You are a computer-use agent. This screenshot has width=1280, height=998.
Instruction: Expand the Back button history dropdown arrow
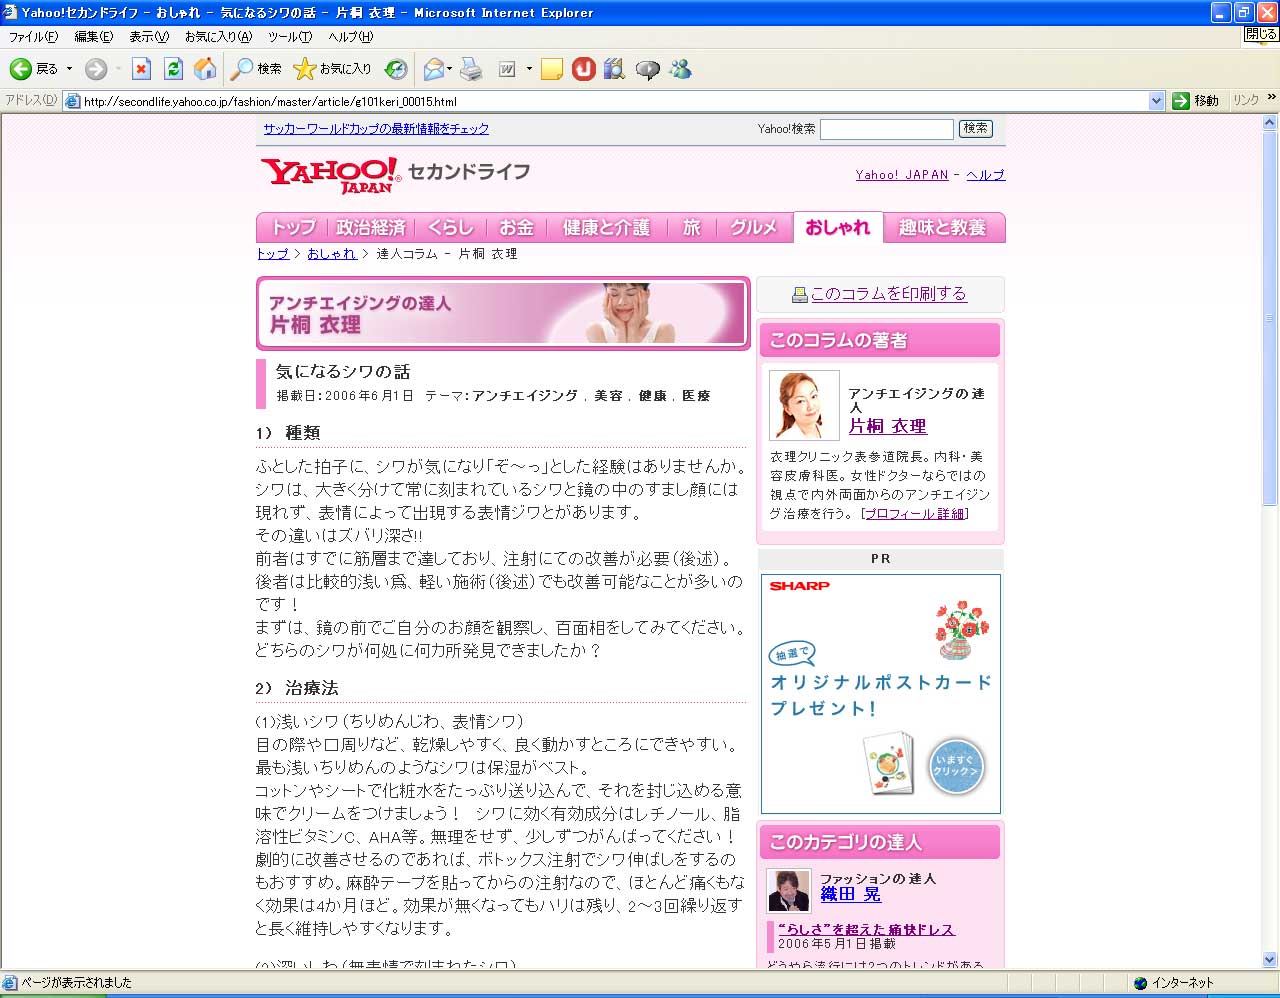tap(69, 69)
